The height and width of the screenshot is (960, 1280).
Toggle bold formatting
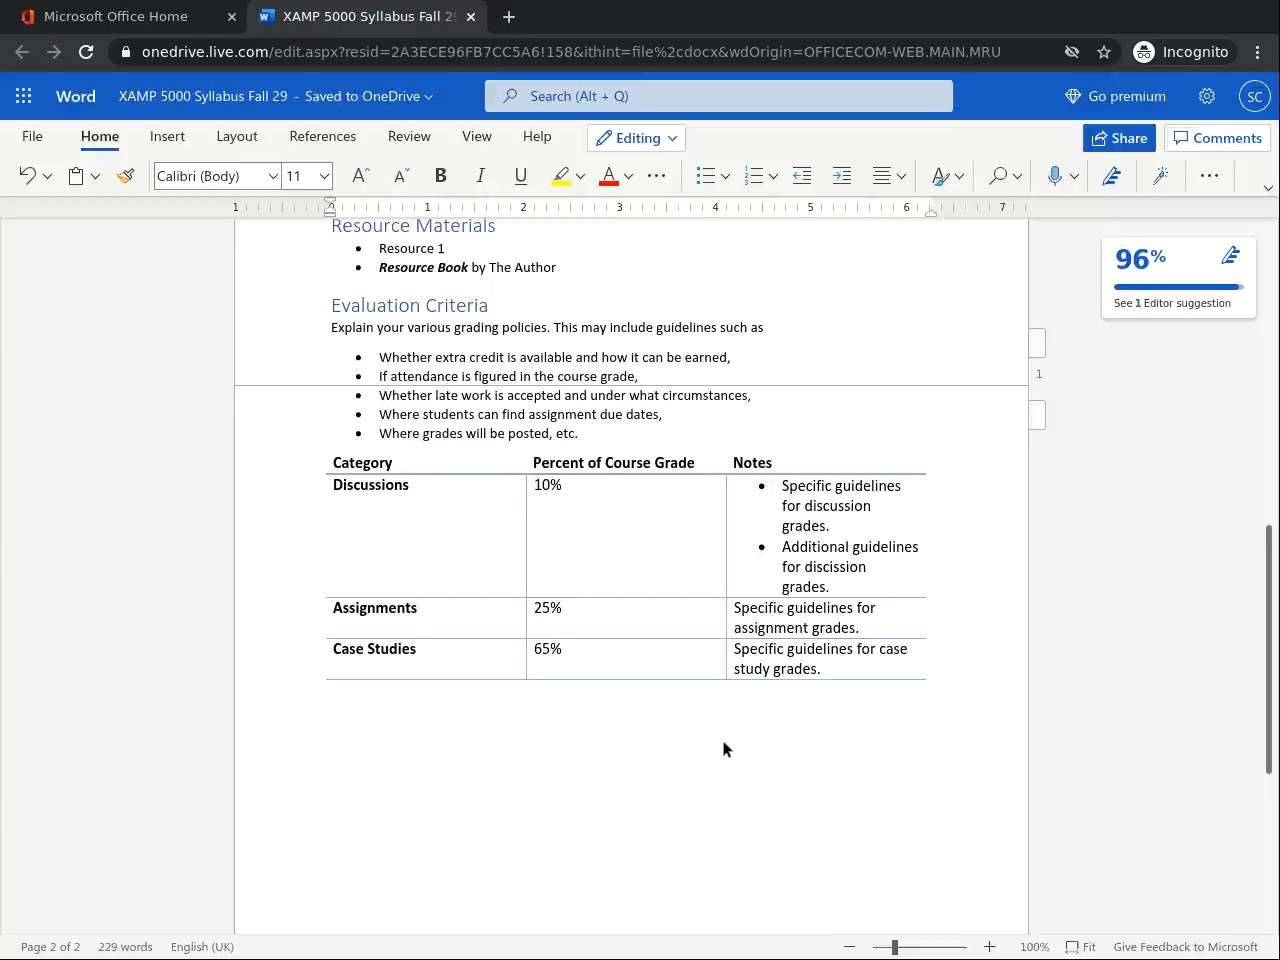440,176
